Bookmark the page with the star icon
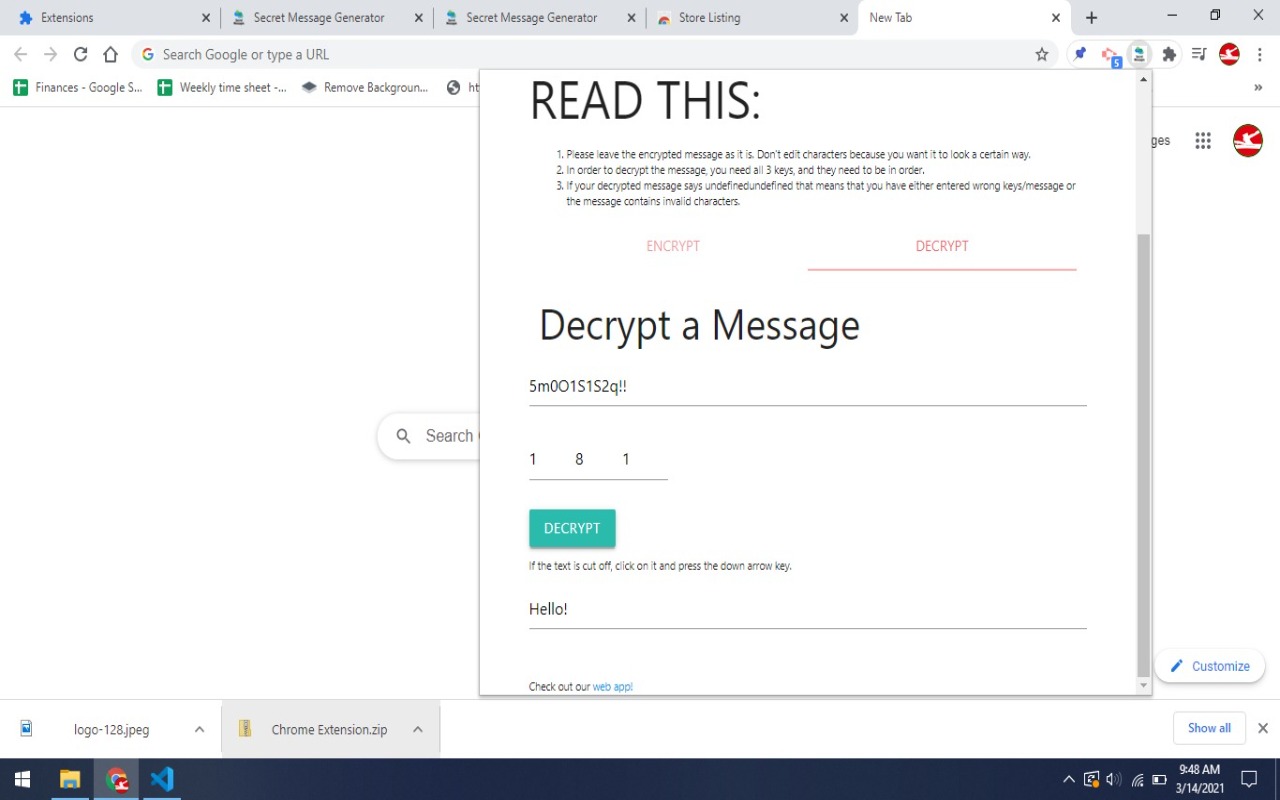1280x800 pixels. [x=1041, y=54]
